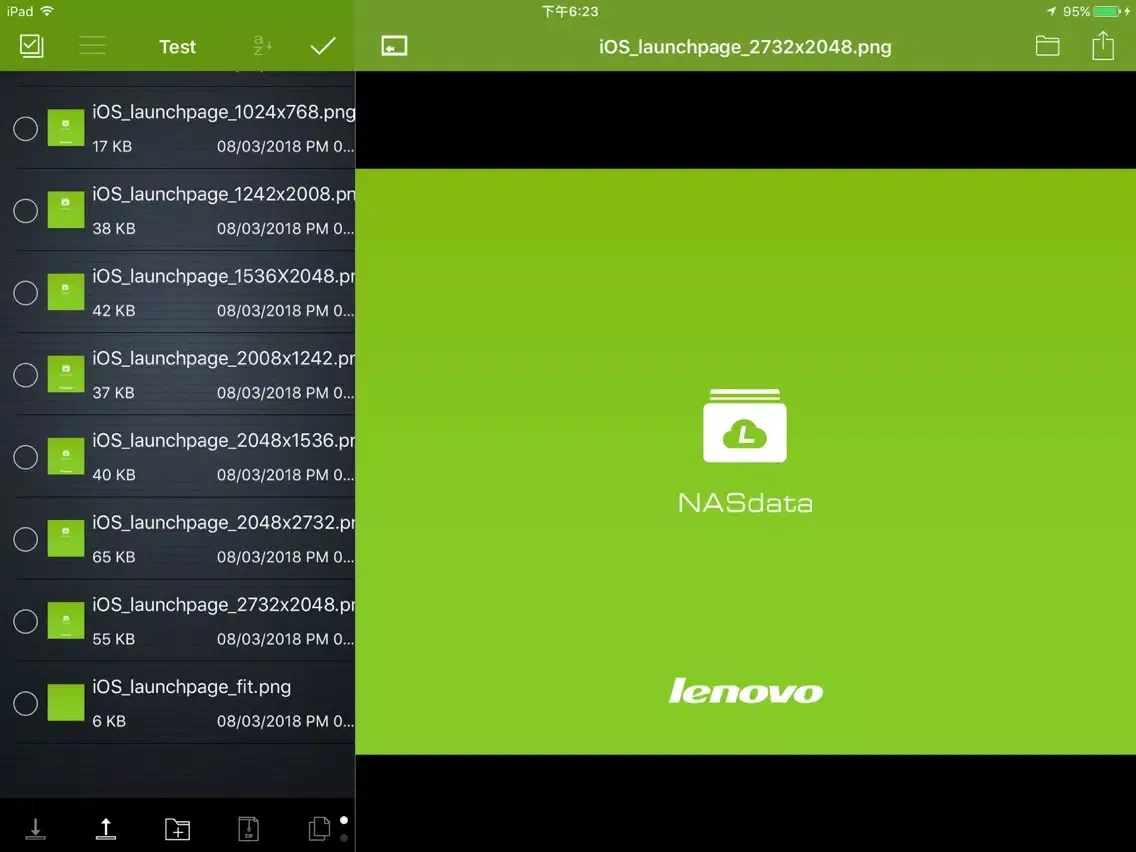The width and height of the screenshot is (1136, 852).
Task: Tap the 17 KB size label
Action: click(112, 146)
